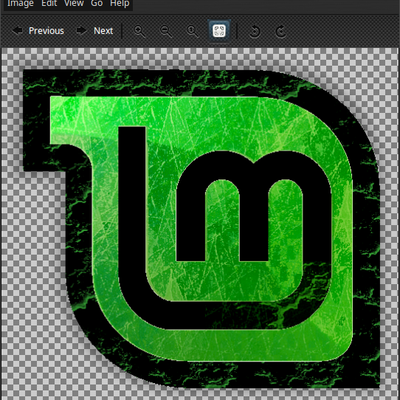
Task: Open the Image menu
Action: tap(20, 4)
